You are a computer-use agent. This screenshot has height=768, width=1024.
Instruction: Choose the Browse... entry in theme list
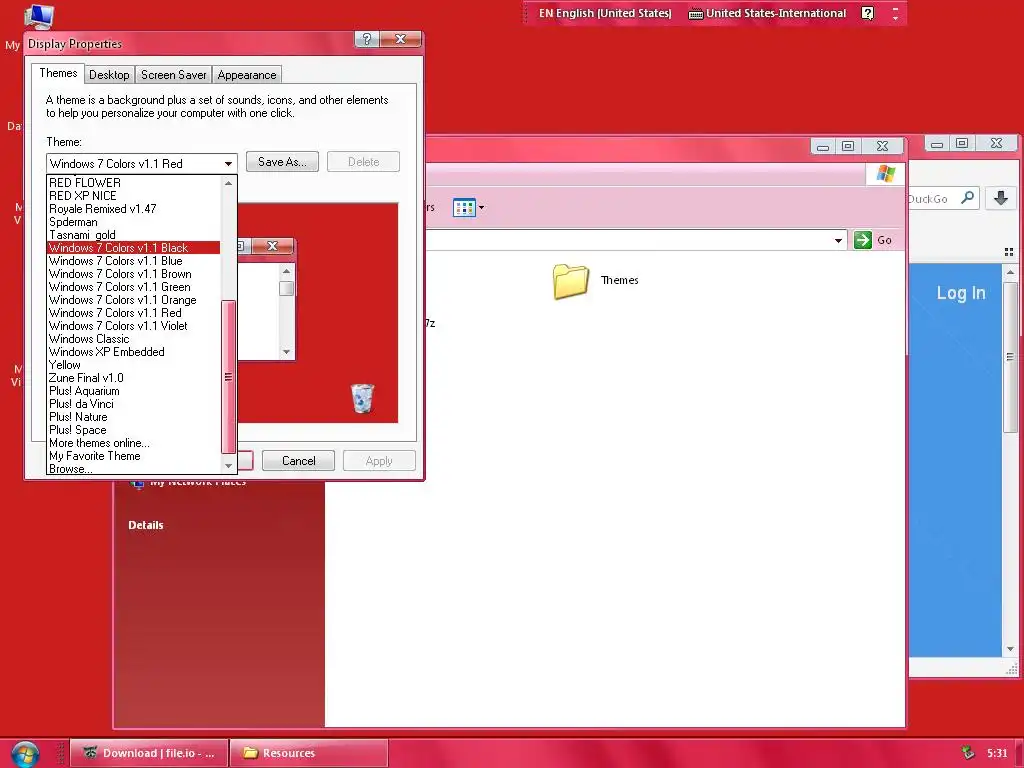pos(133,469)
